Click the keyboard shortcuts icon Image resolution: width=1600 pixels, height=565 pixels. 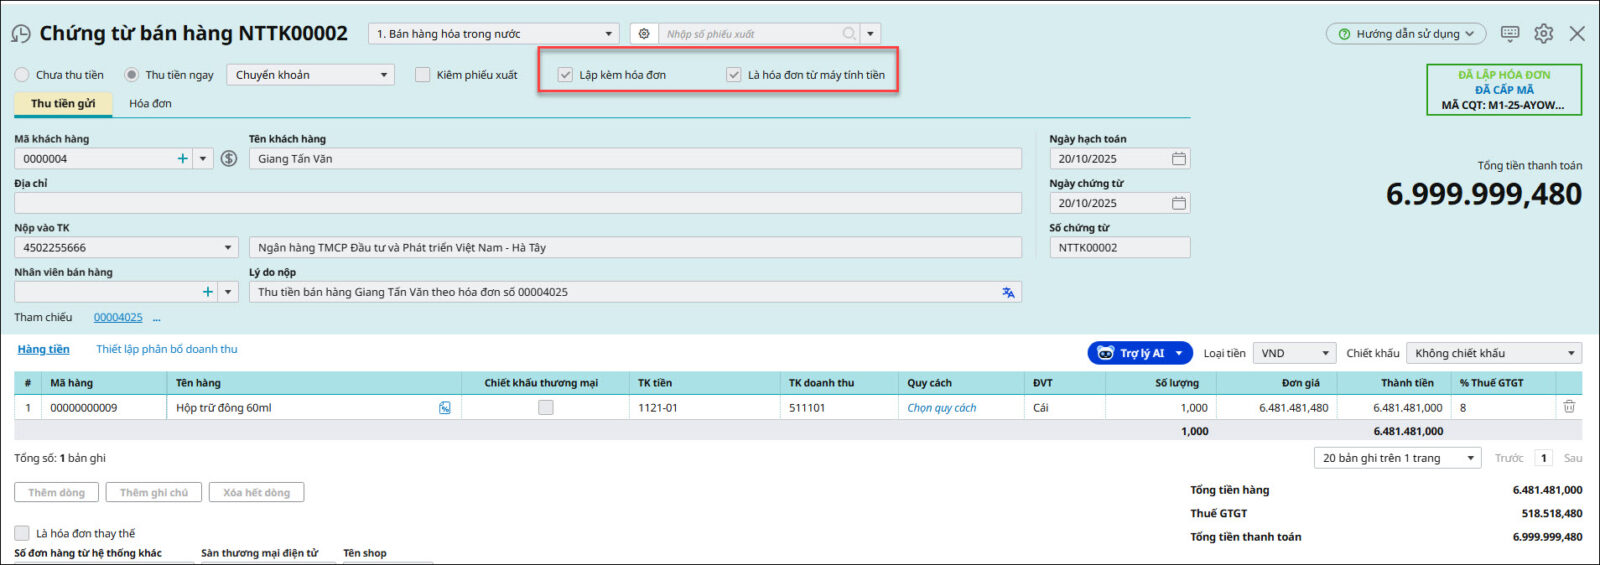click(x=1510, y=34)
